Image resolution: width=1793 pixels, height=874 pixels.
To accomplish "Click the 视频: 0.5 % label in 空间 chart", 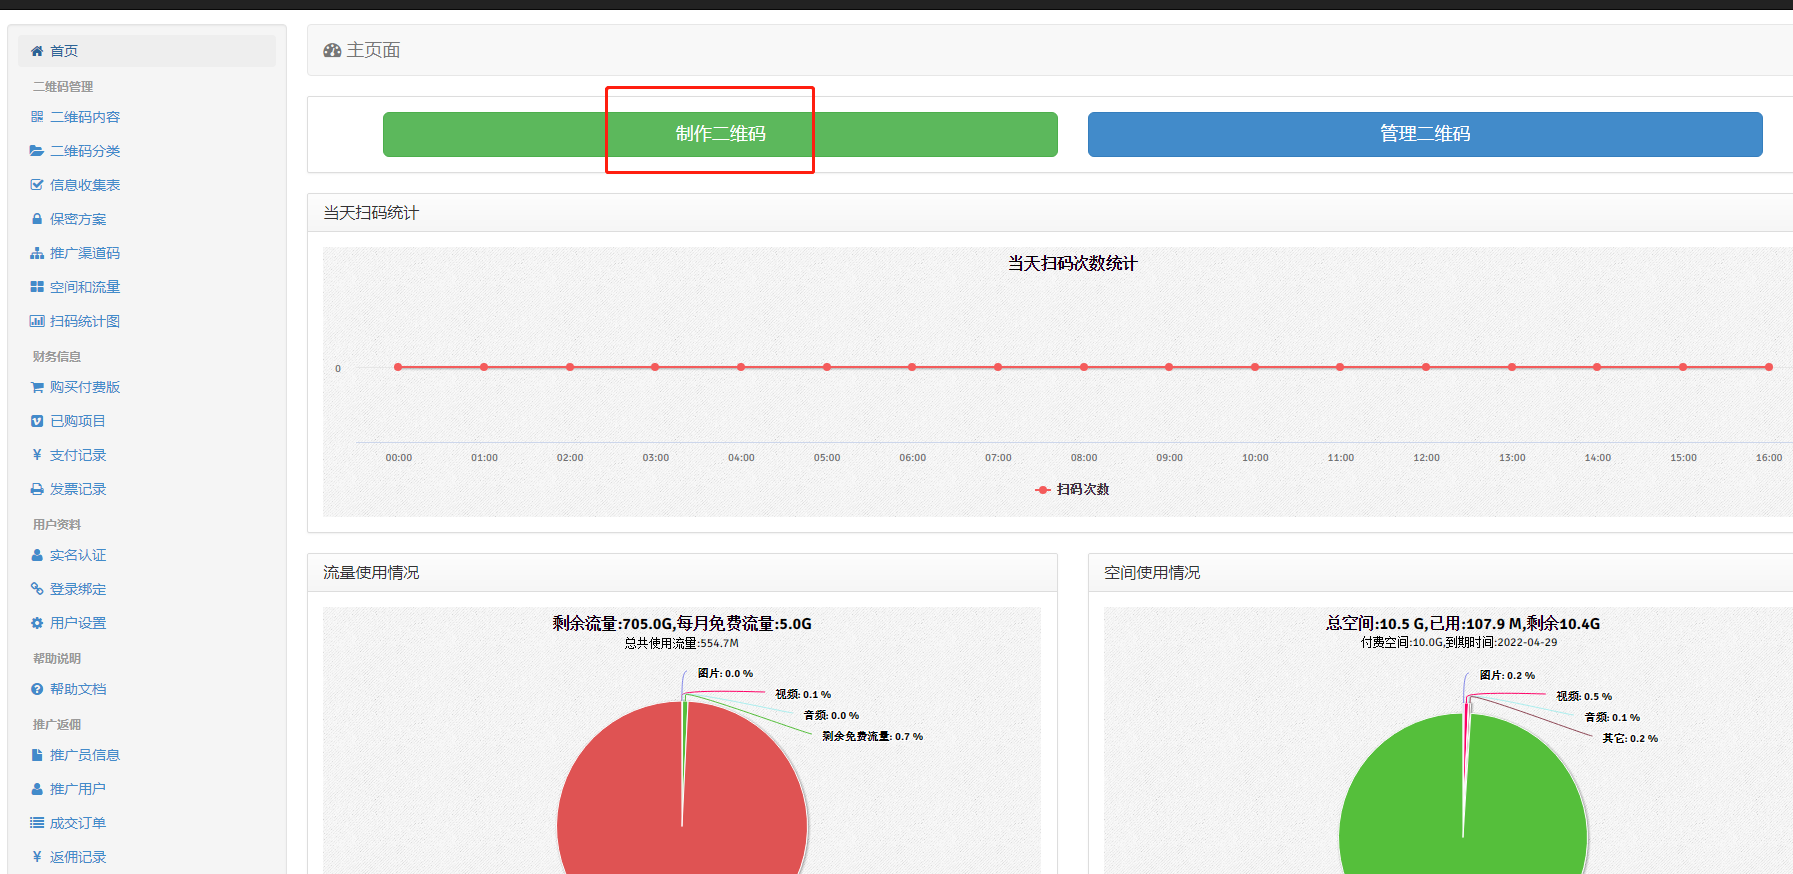I will point(1584,696).
